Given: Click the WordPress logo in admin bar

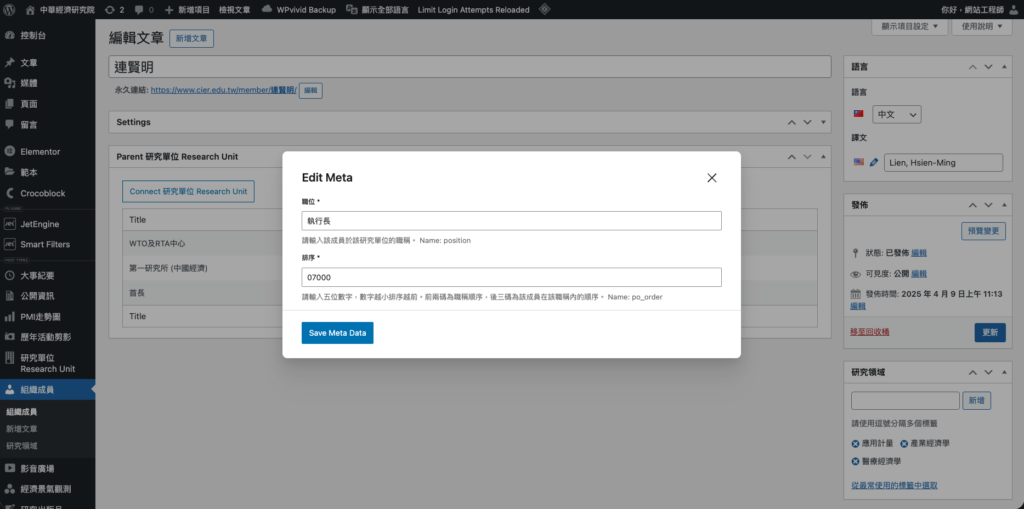Looking at the screenshot, I should pyautogui.click(x=9, y=9).
